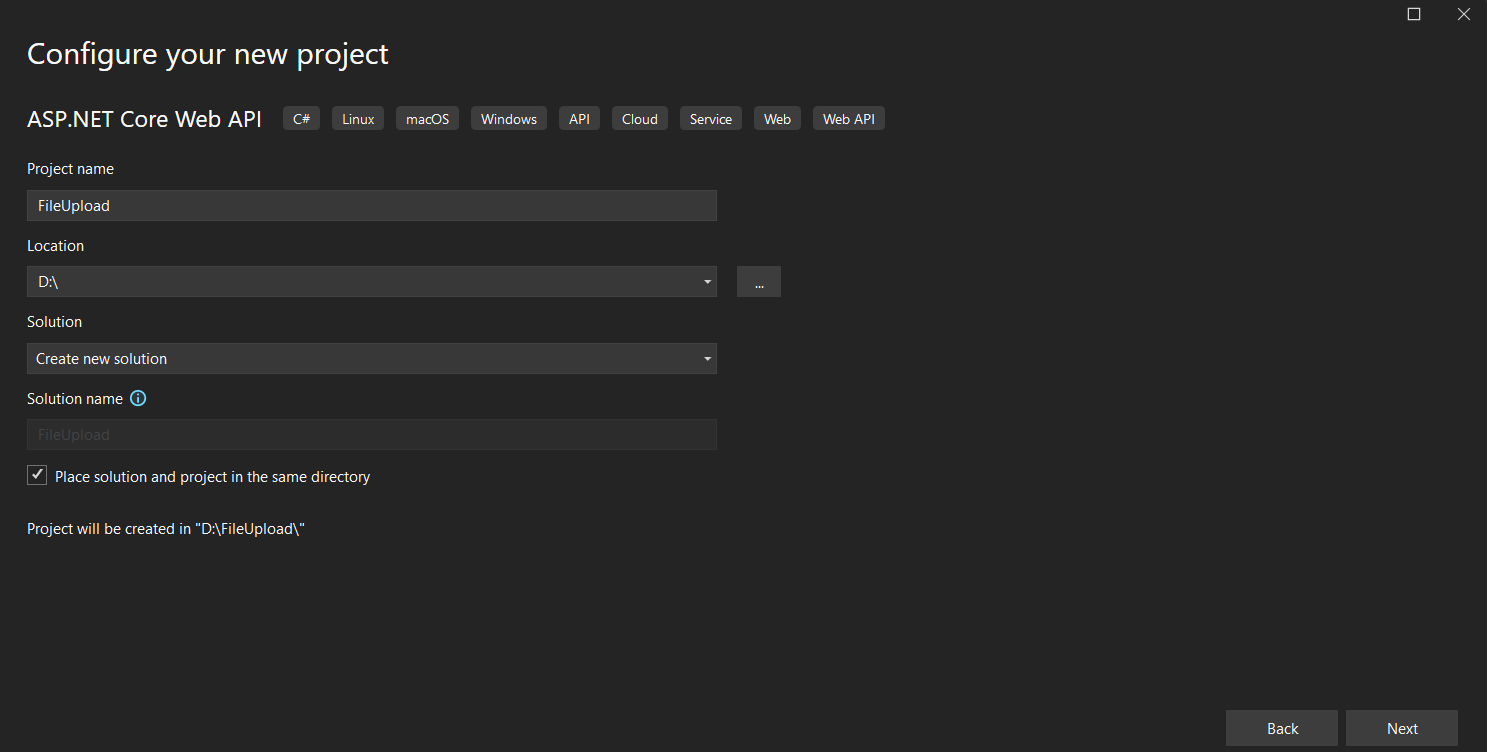1487x752 pixels.
Task: Click the Service tag
Action: 710,118
